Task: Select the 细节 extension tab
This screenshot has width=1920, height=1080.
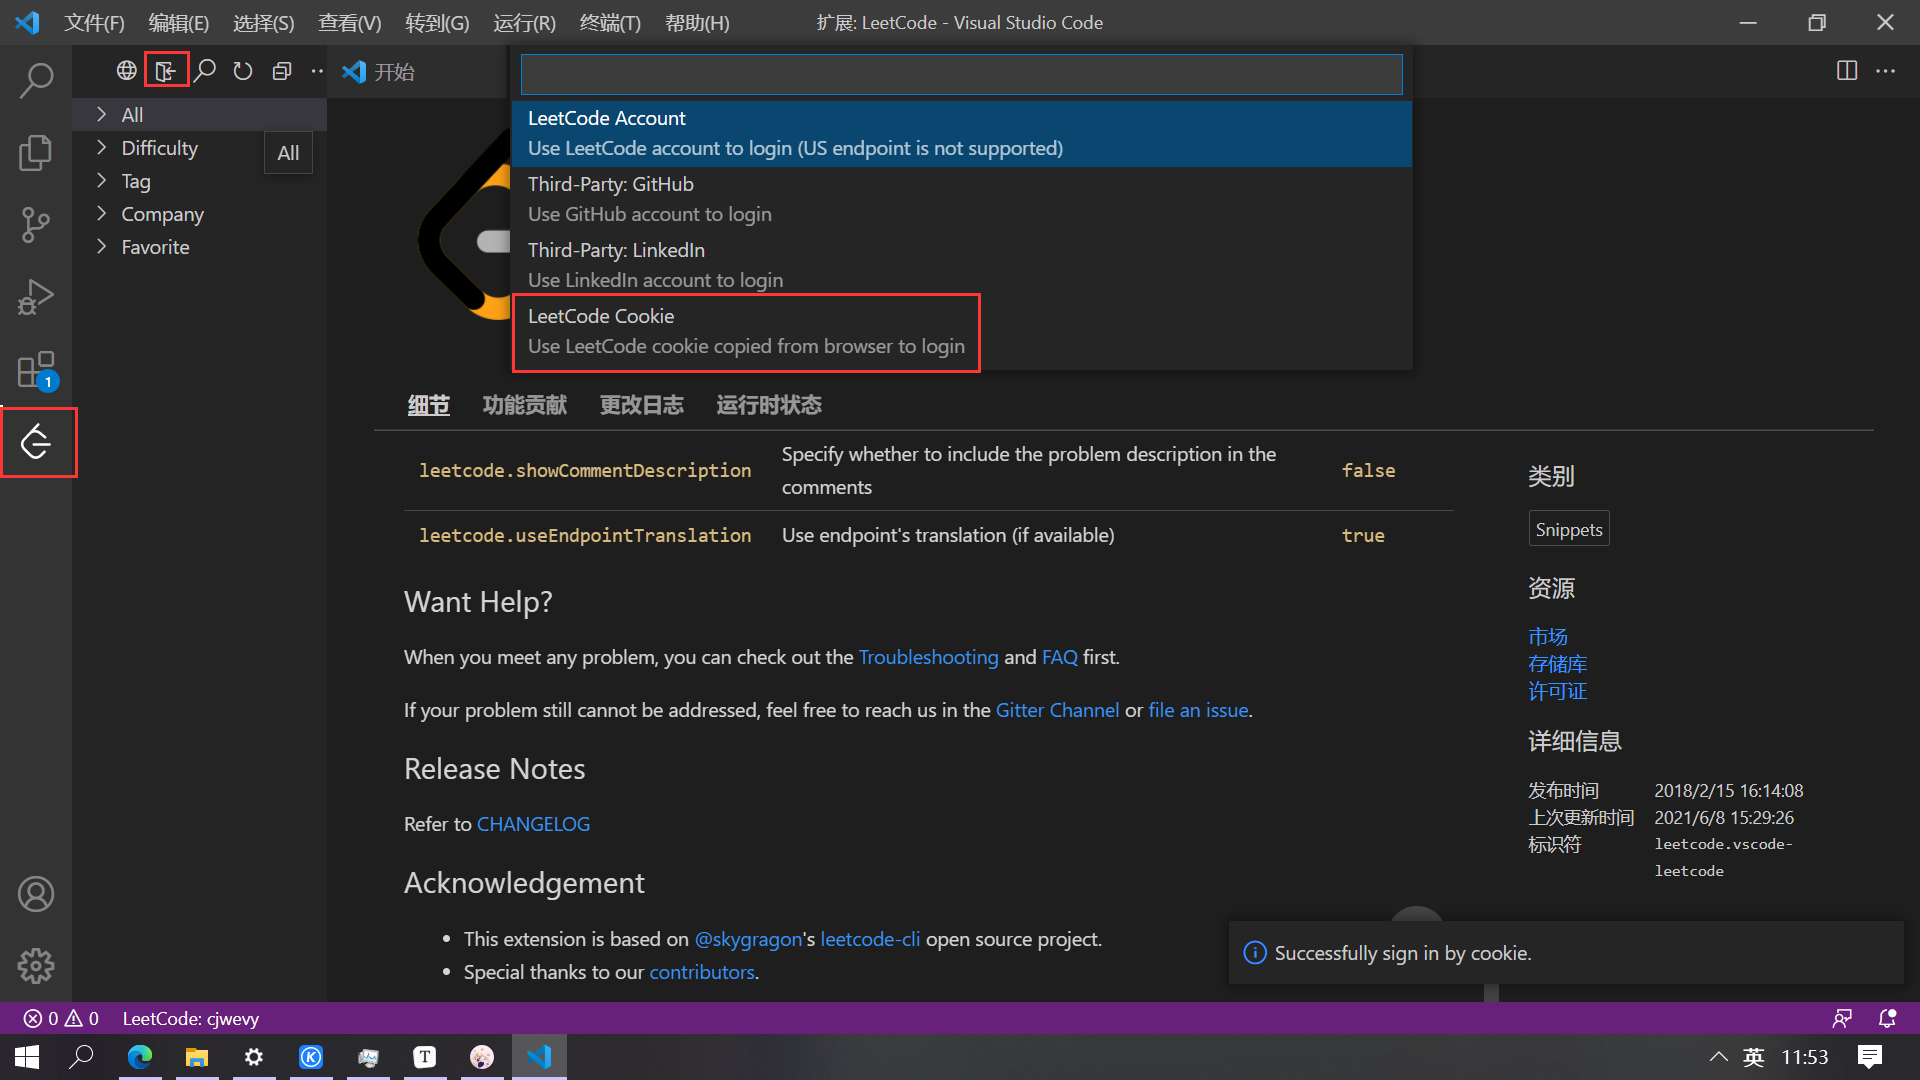Action: tap(428, 405)
